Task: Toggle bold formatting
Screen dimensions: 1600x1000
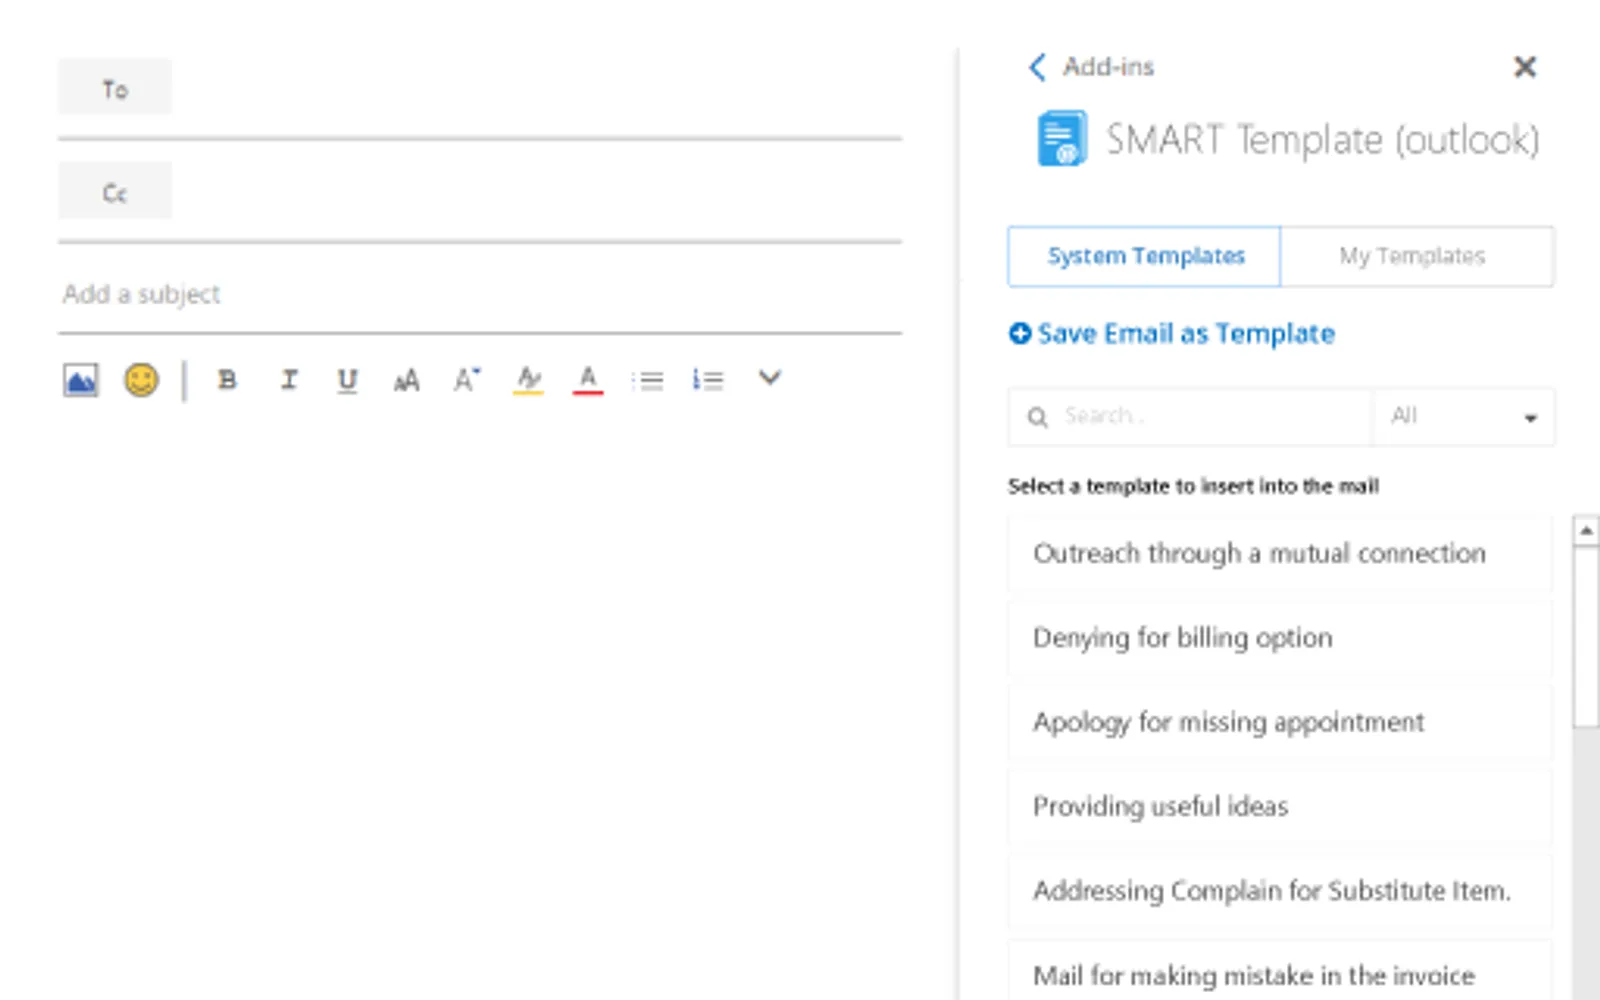Action: [227, 380]
